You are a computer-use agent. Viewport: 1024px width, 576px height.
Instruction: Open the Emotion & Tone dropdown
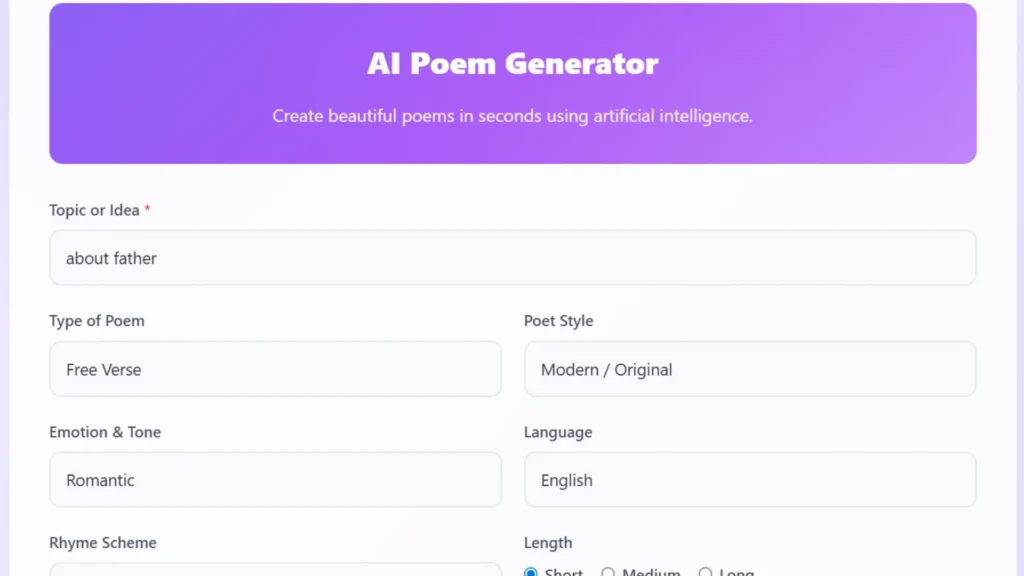click(275, 479)
